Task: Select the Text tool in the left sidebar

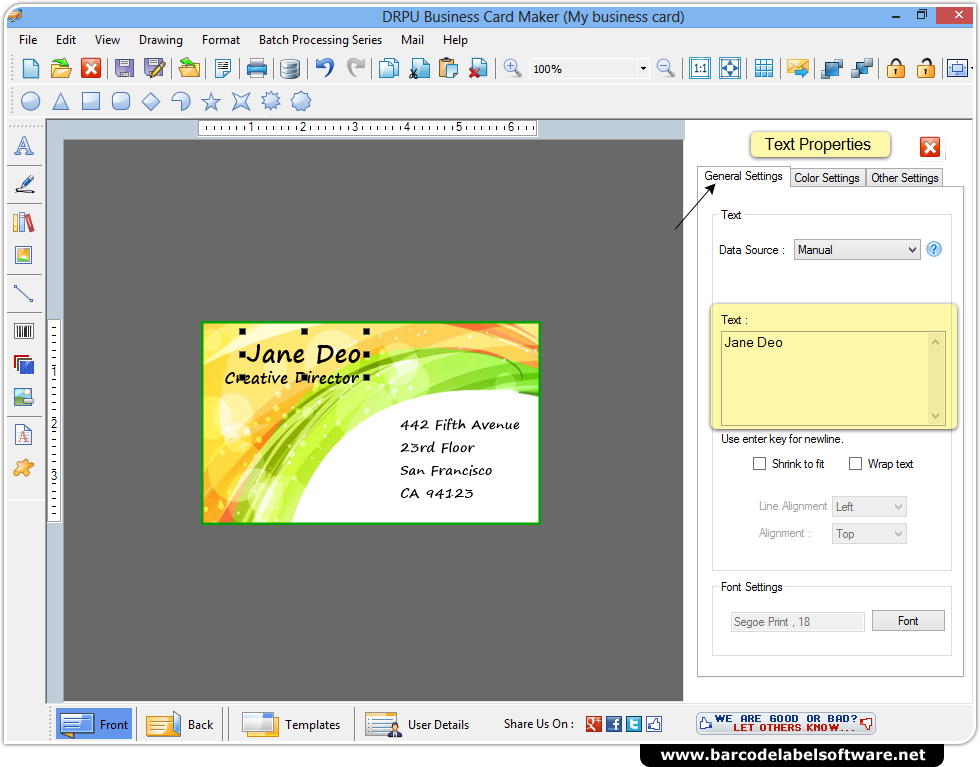Action: point(24,146)
